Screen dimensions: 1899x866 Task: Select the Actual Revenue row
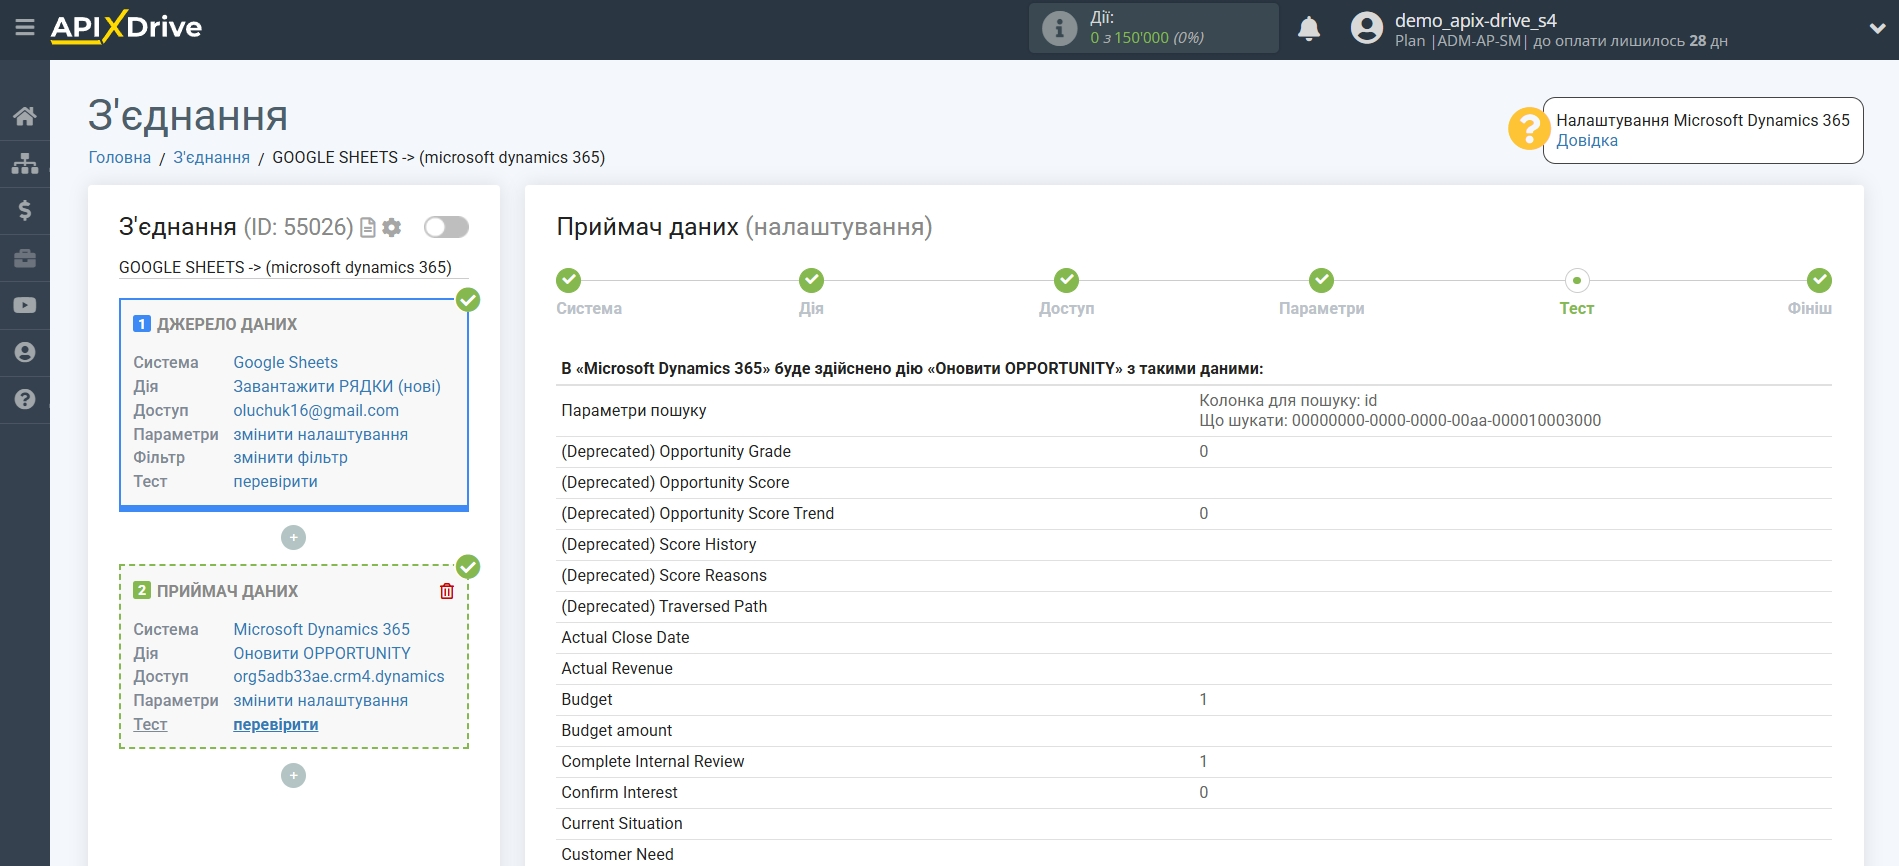[x=1194, y=668]
